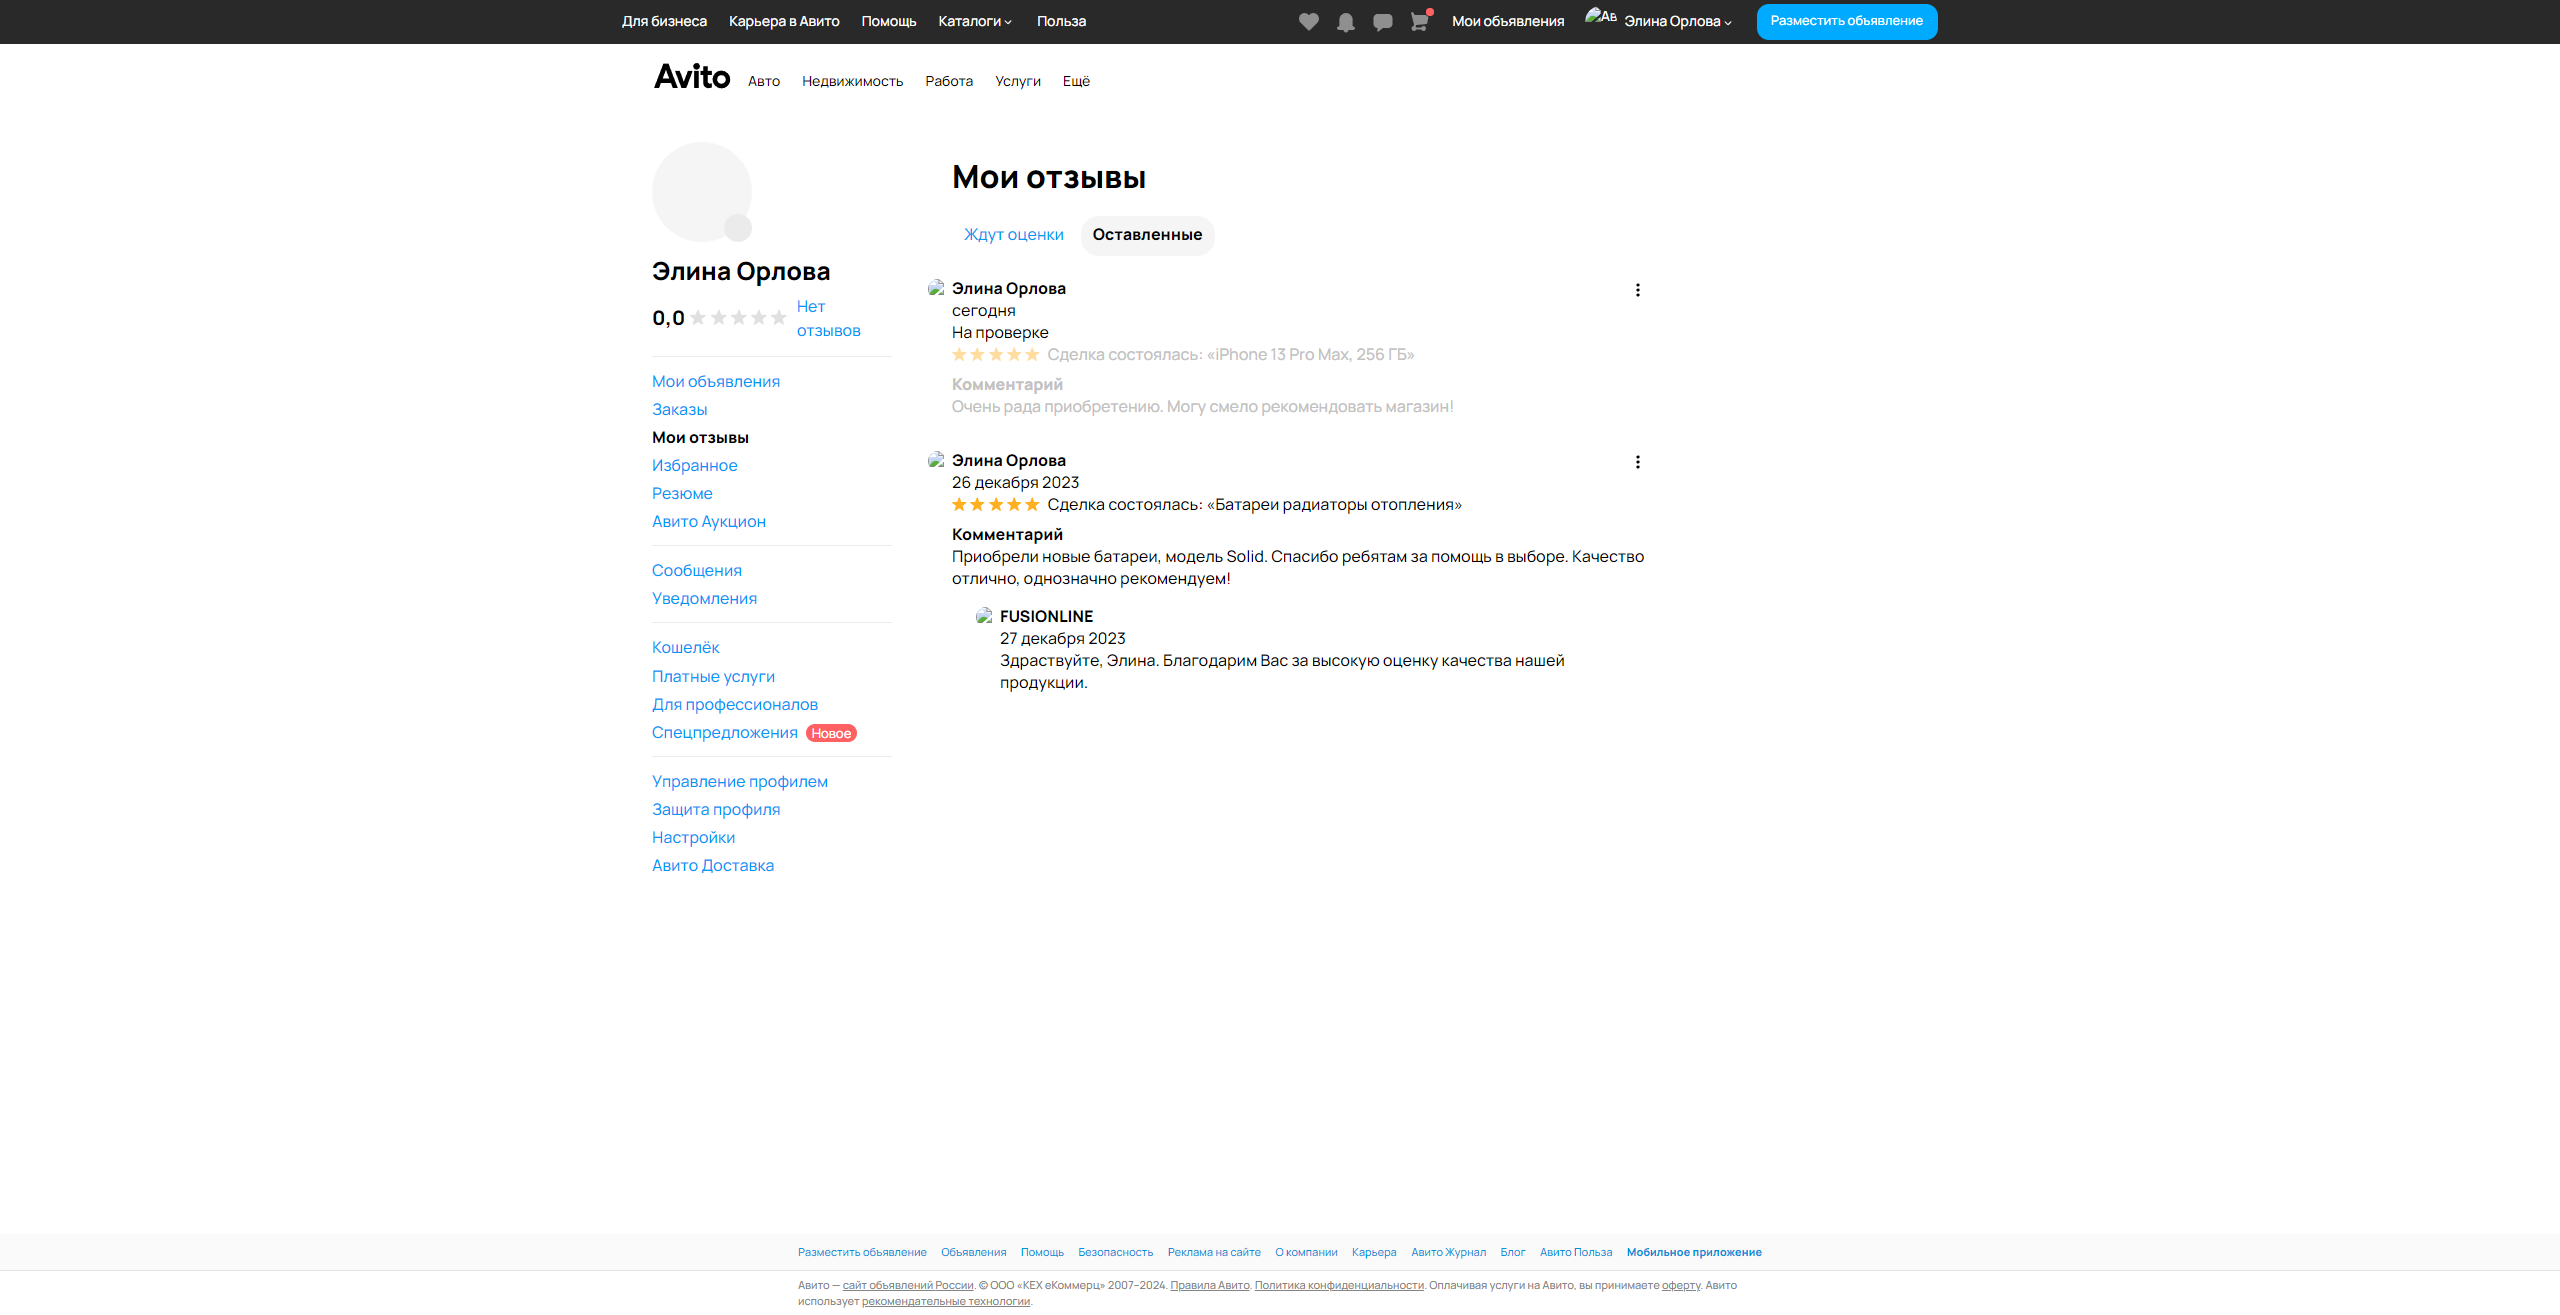Open the Ещё categories menu

pyautogui.click(x=1076, y=81)
